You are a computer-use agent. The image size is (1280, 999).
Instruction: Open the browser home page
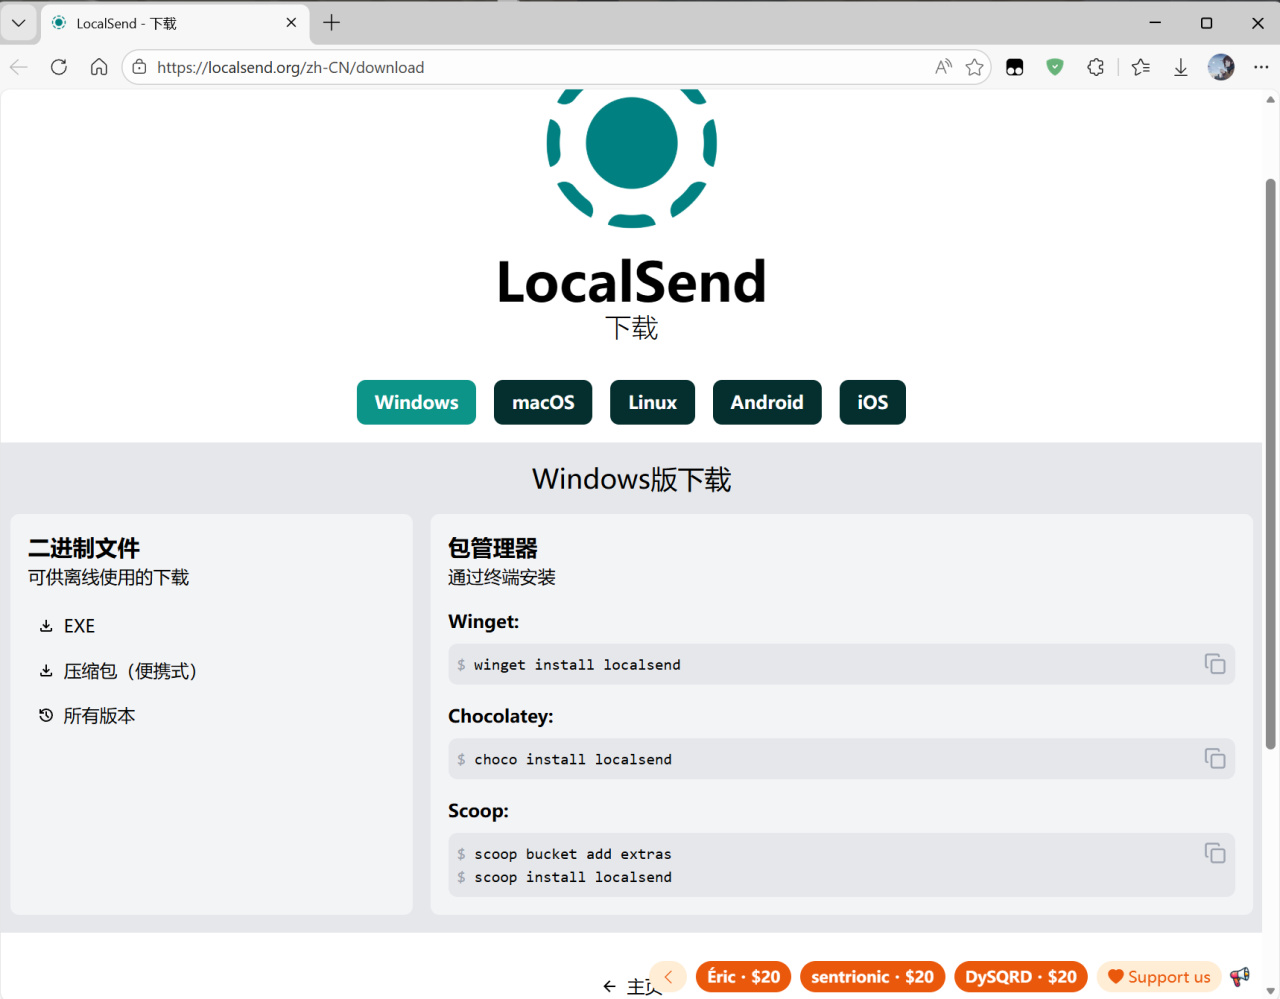99,67
